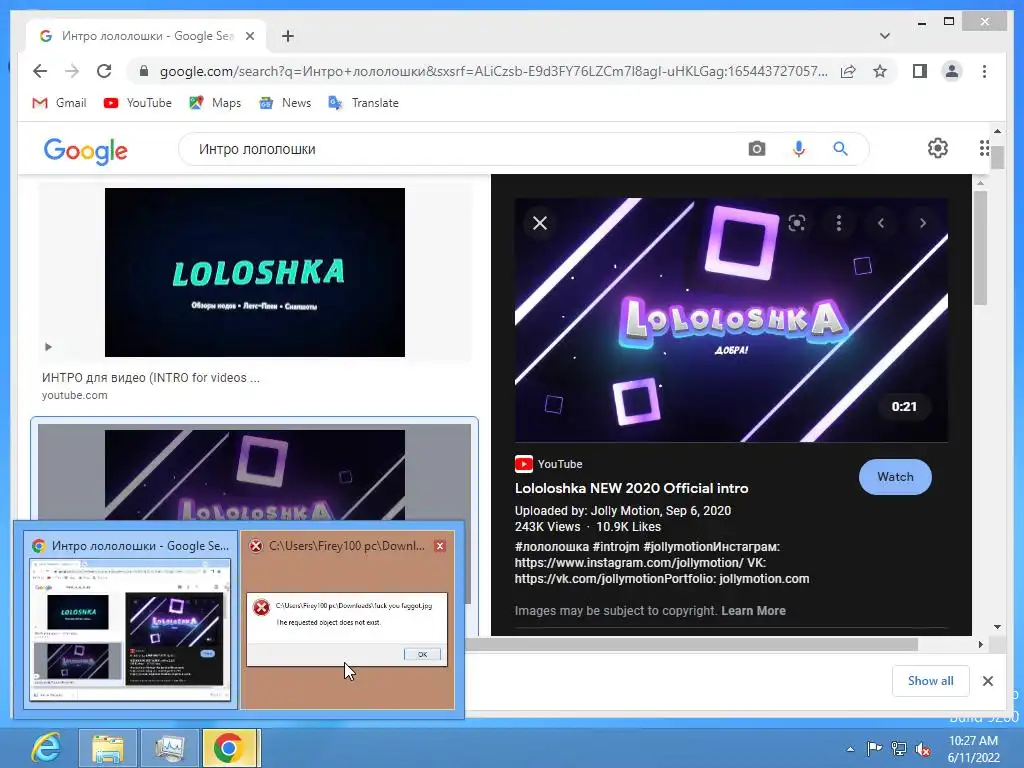This screenshot has width=1024, height=768.
Task: Start voice search with microphone icon
Action: click(x=799, y=149)
